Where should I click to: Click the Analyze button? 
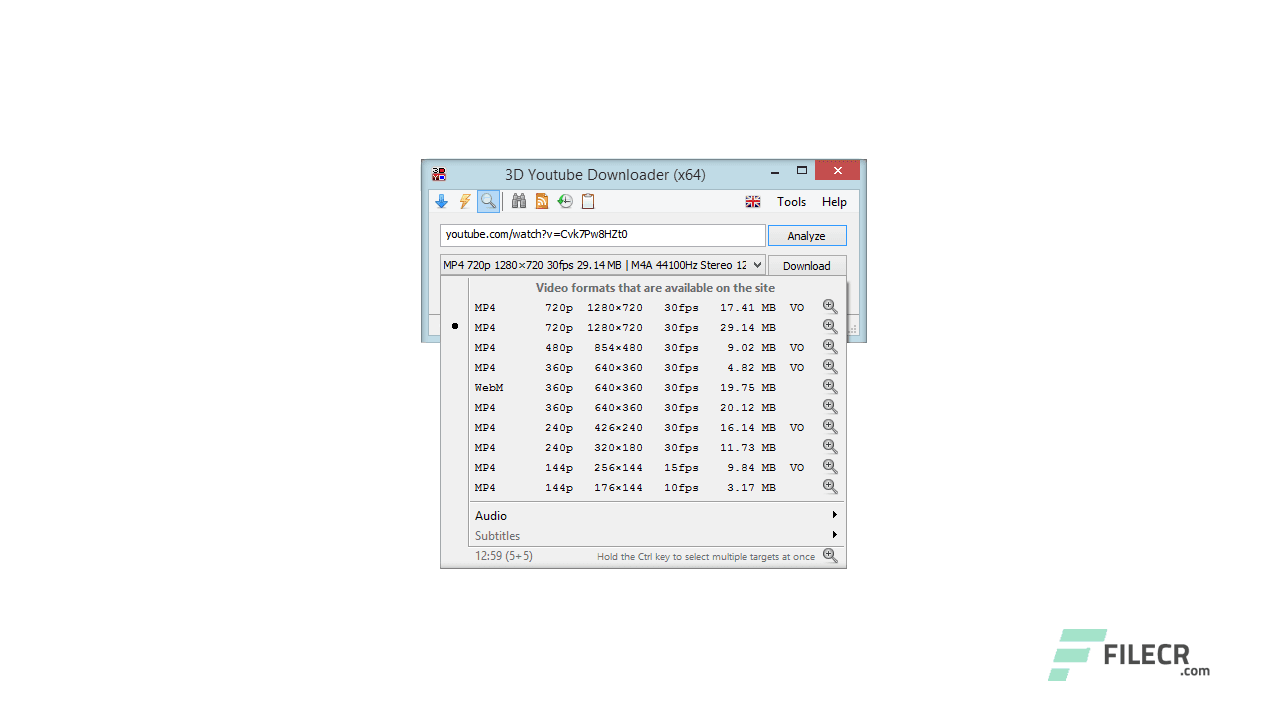pyautogui.click(x=807, y=235)
